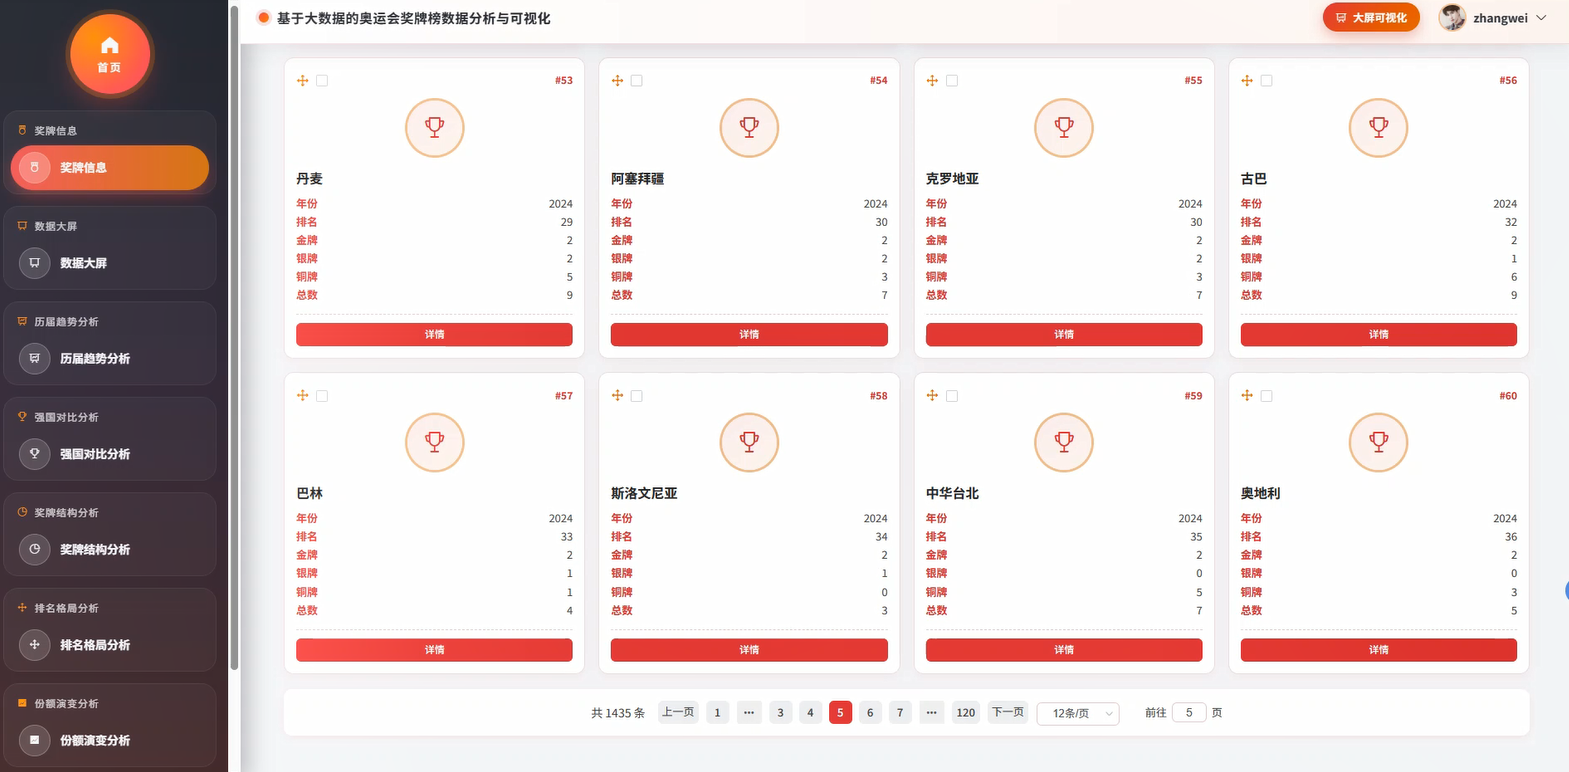Tick the checkbox on card #53
Screen dimensions: 1569x772
pos(322,80)
